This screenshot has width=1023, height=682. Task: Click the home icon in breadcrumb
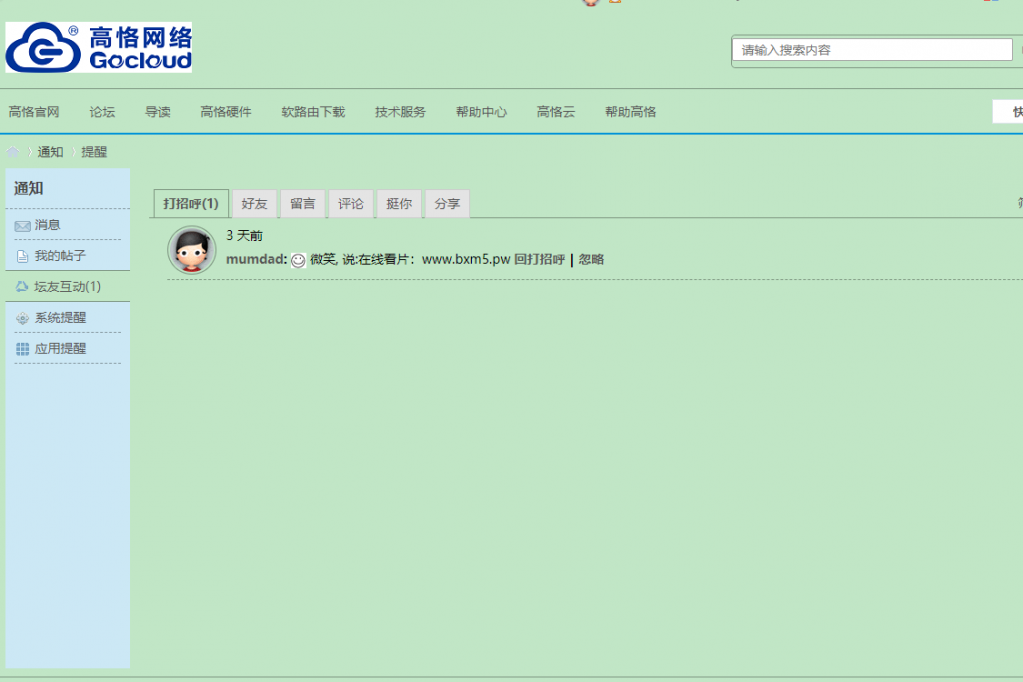click(13, 152)
